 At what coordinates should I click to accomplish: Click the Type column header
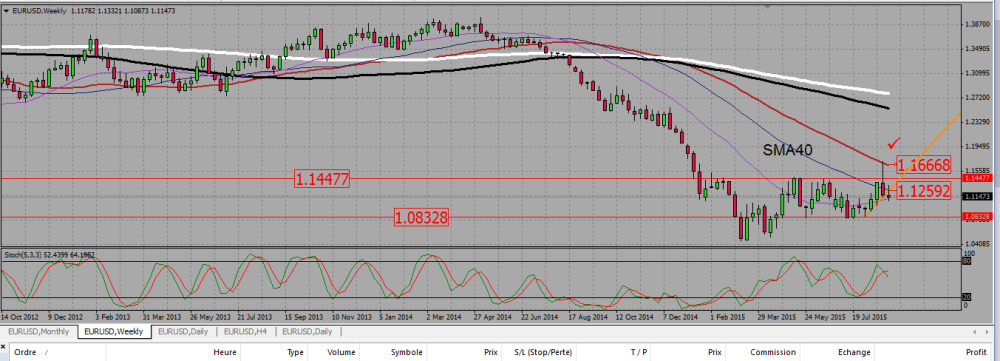(295, 352)
